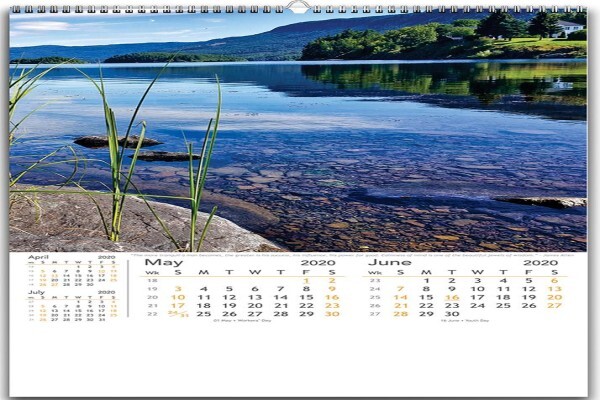This screenshot has width=600, height=400.
Task: Select Saturday May 30
Action: point(332,314)
